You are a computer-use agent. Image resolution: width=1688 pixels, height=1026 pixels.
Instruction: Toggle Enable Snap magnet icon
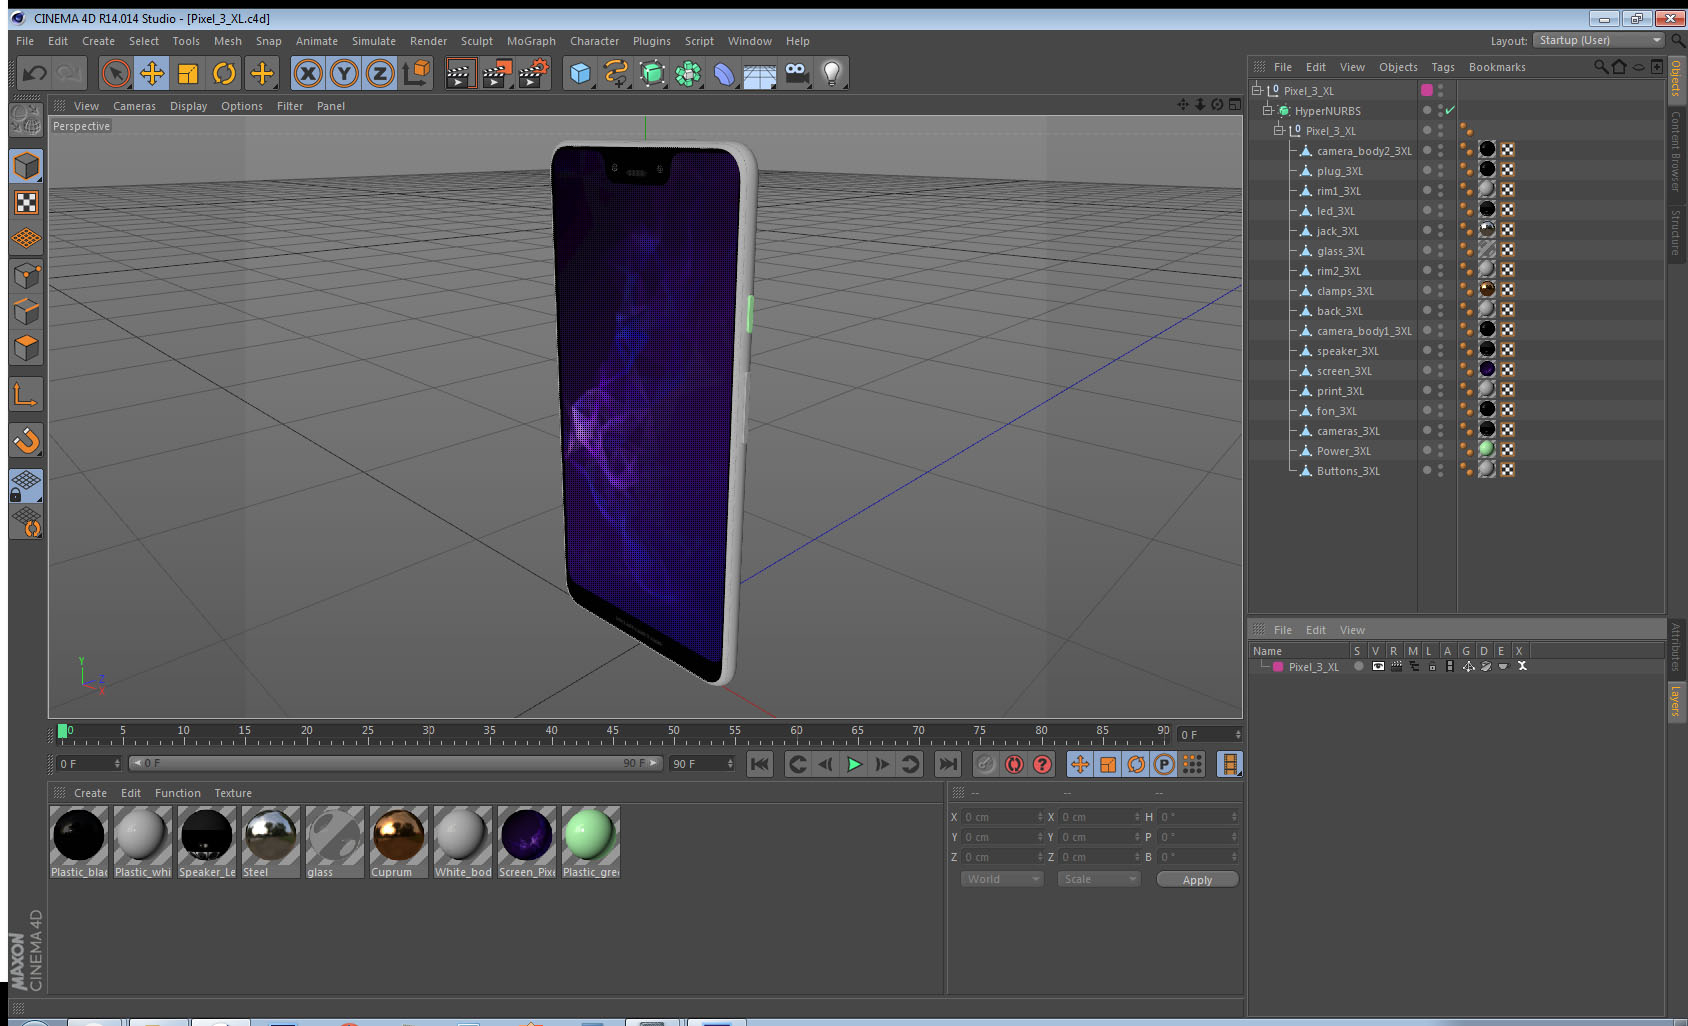(26, 440)
